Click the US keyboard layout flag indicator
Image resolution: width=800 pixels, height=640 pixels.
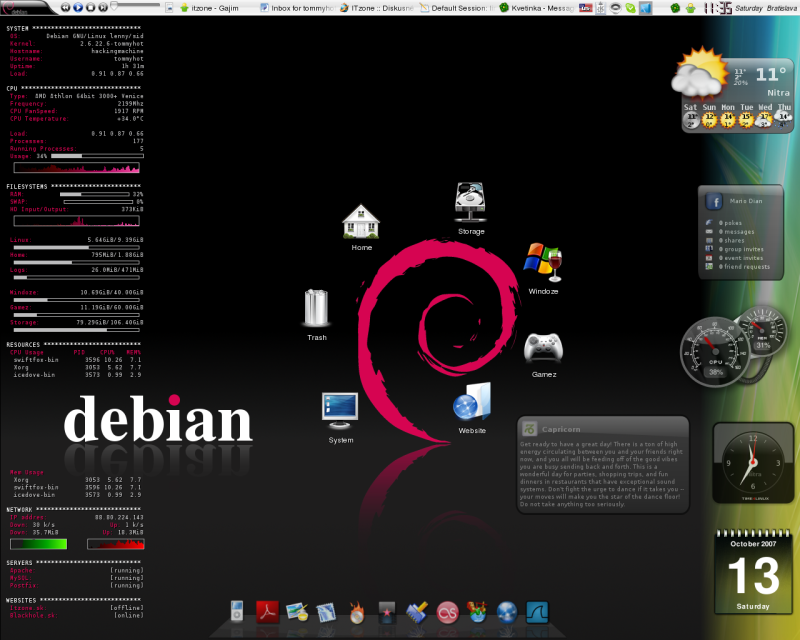click(x=585, y=8)
